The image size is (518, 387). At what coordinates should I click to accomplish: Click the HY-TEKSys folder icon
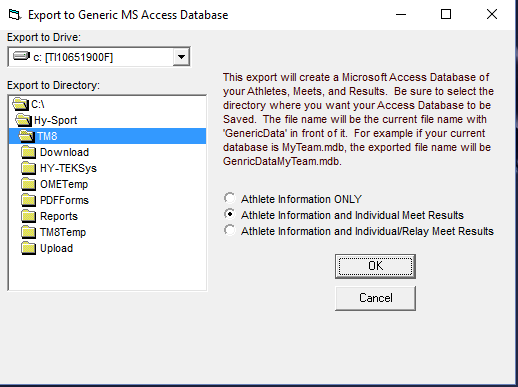28,168
